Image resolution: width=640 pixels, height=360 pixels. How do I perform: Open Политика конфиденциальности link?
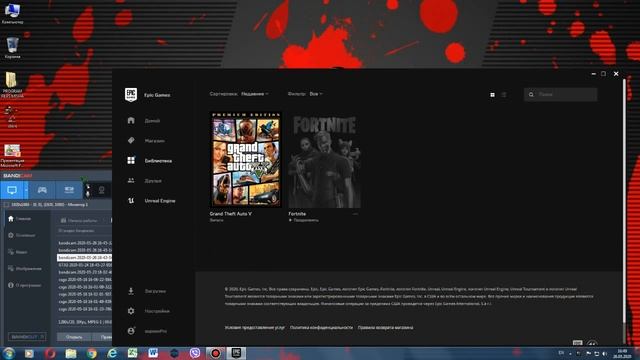321,327
